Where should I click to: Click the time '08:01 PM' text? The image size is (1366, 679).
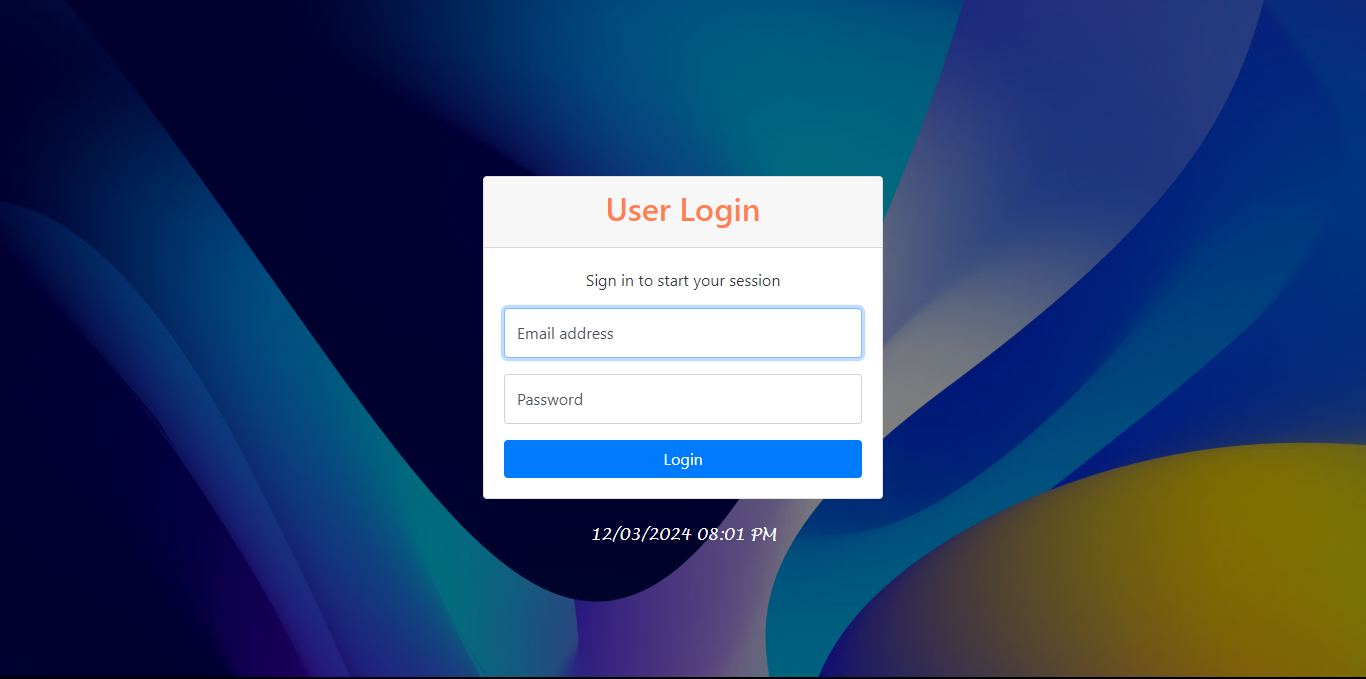coord(737,534)
